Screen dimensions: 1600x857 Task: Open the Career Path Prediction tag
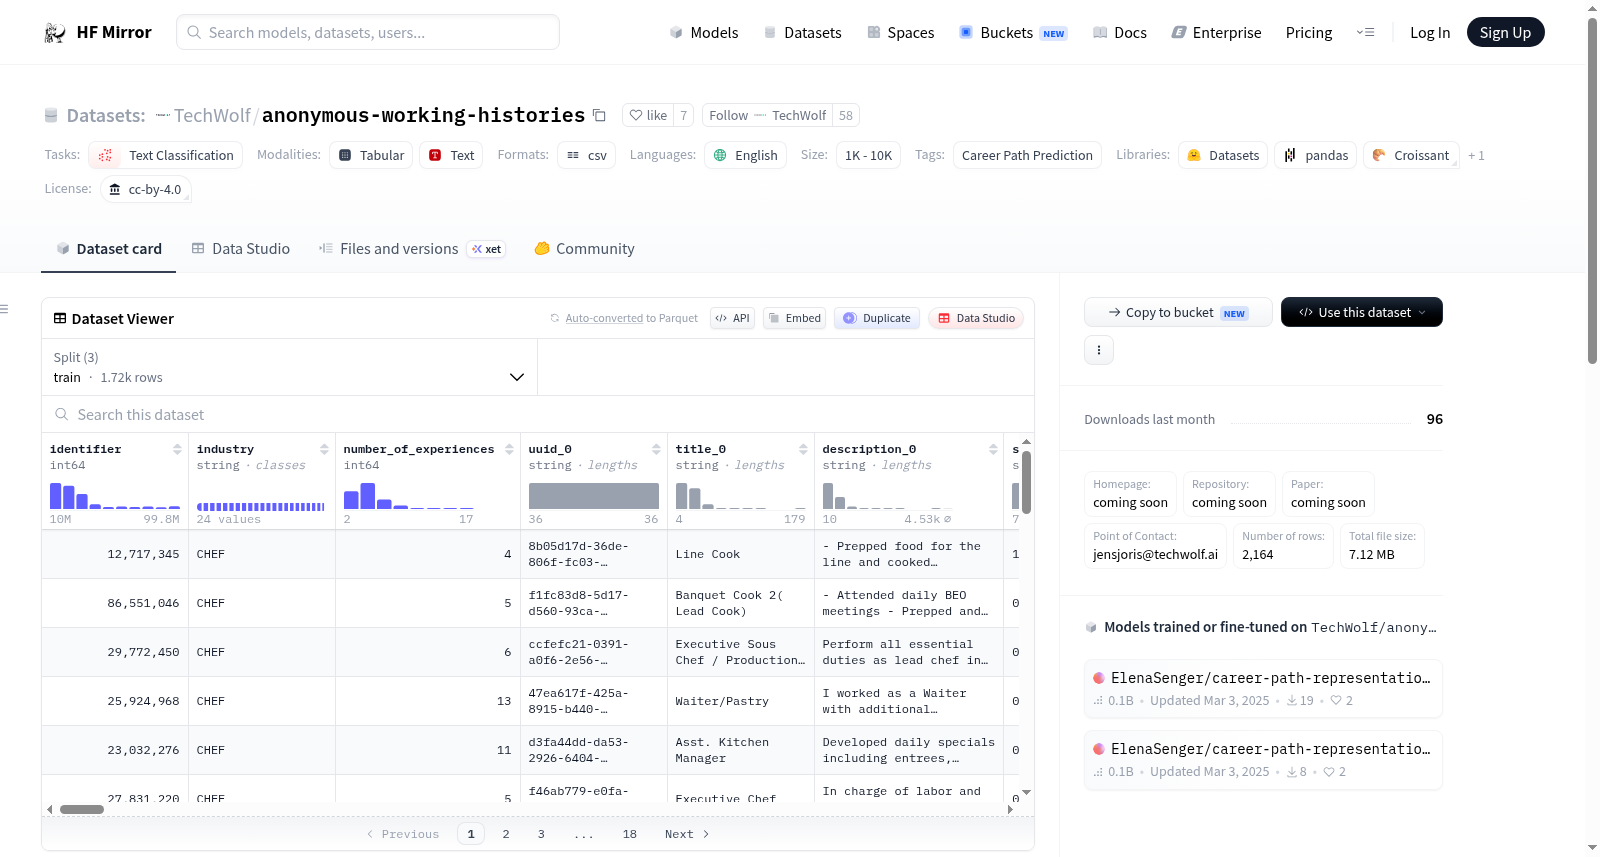1027,155
